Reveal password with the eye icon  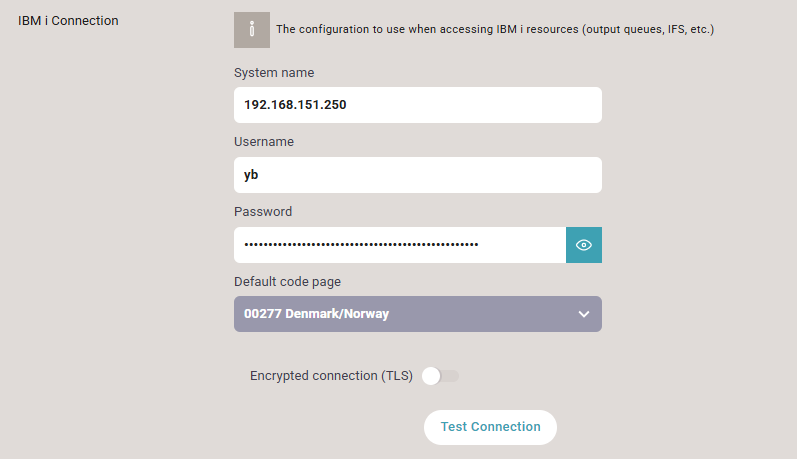pyautogui.click(x=584, y=245)
